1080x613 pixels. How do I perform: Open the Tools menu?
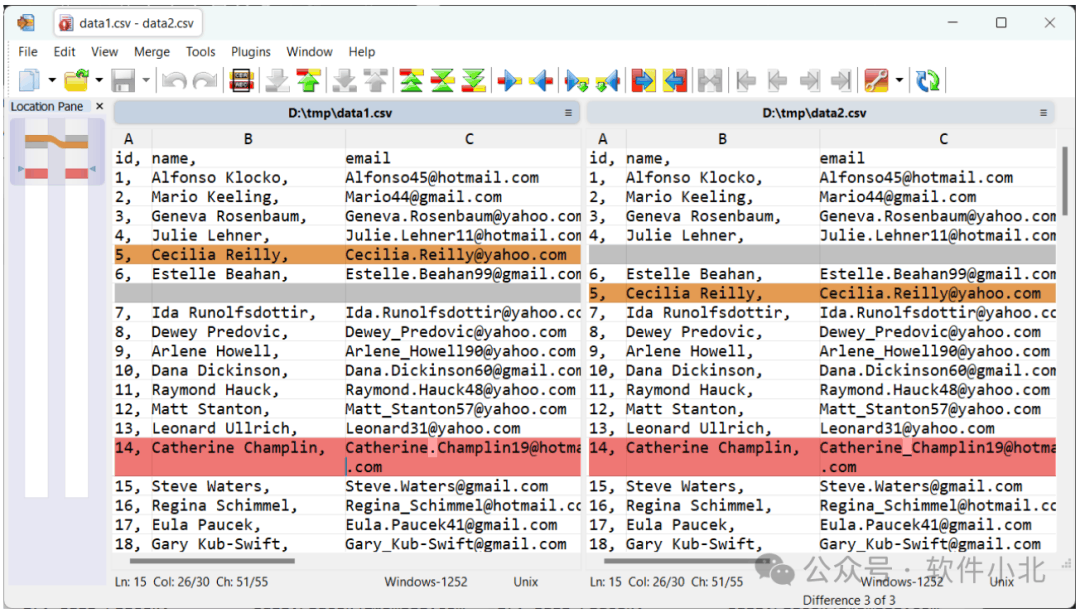(200, 52)
